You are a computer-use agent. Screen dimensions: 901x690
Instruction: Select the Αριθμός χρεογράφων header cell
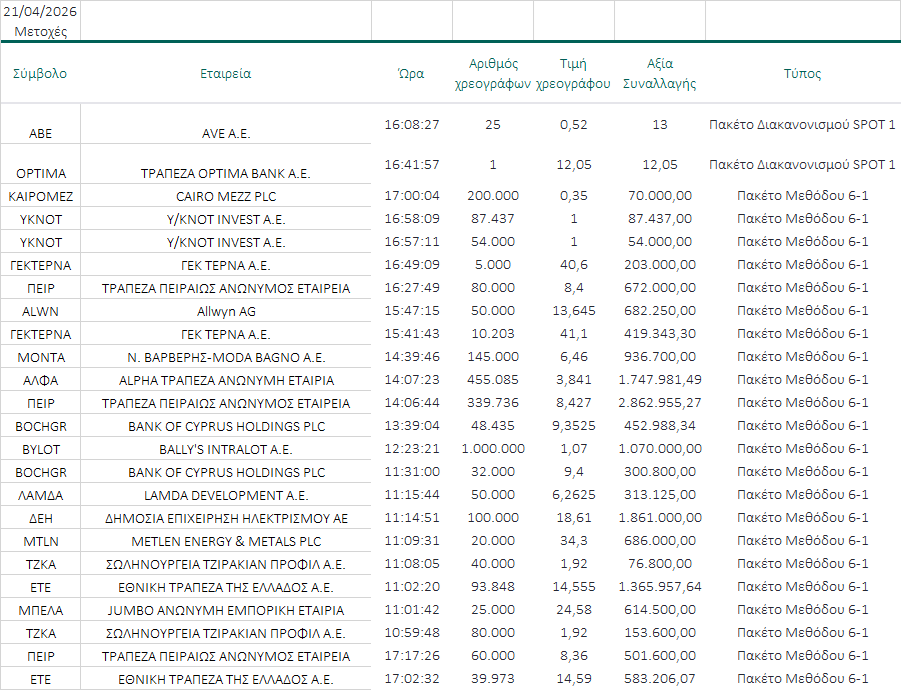click(x=492, y=74)
